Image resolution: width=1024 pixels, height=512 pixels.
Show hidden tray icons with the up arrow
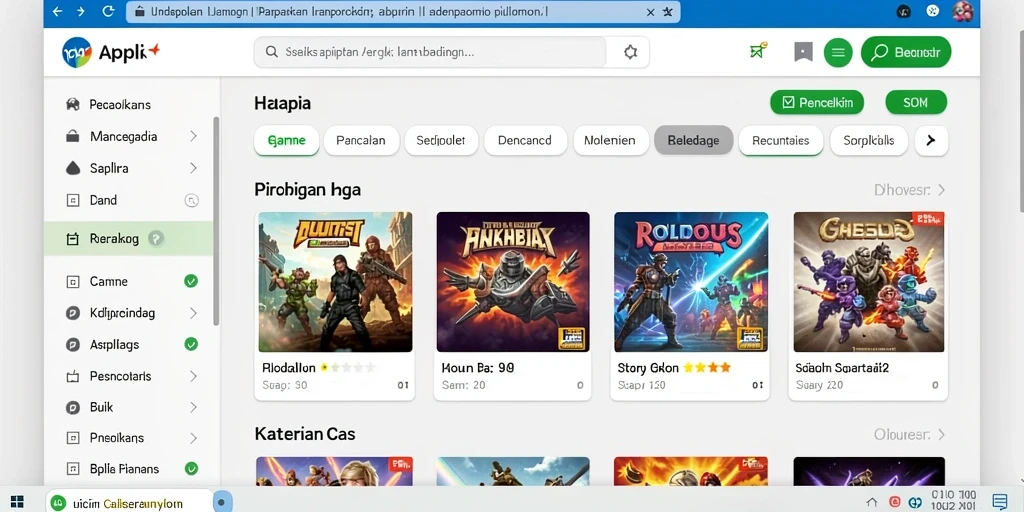click(871, 502)
